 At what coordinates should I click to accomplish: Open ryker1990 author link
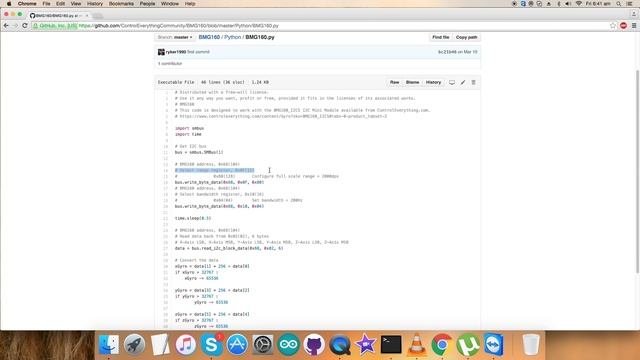pos(176,52)
